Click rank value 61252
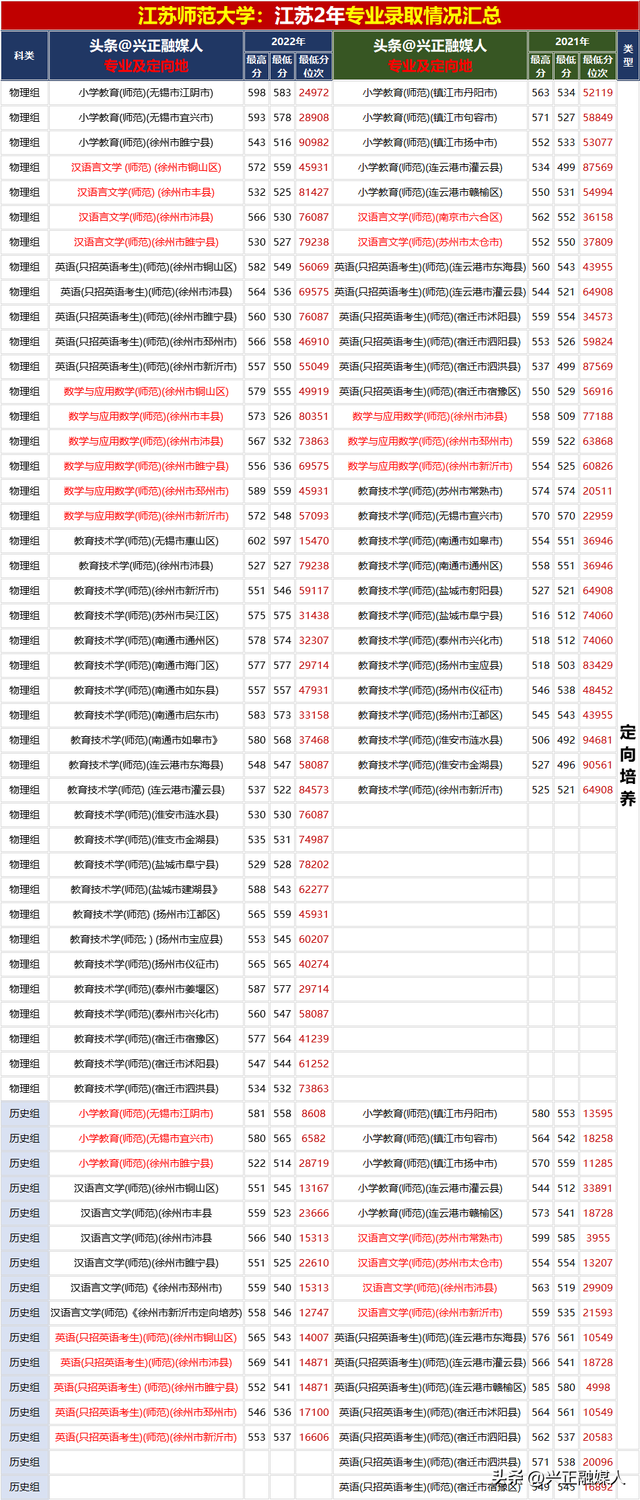Screen dimensions: 640x1500 tap(314, 1064)
